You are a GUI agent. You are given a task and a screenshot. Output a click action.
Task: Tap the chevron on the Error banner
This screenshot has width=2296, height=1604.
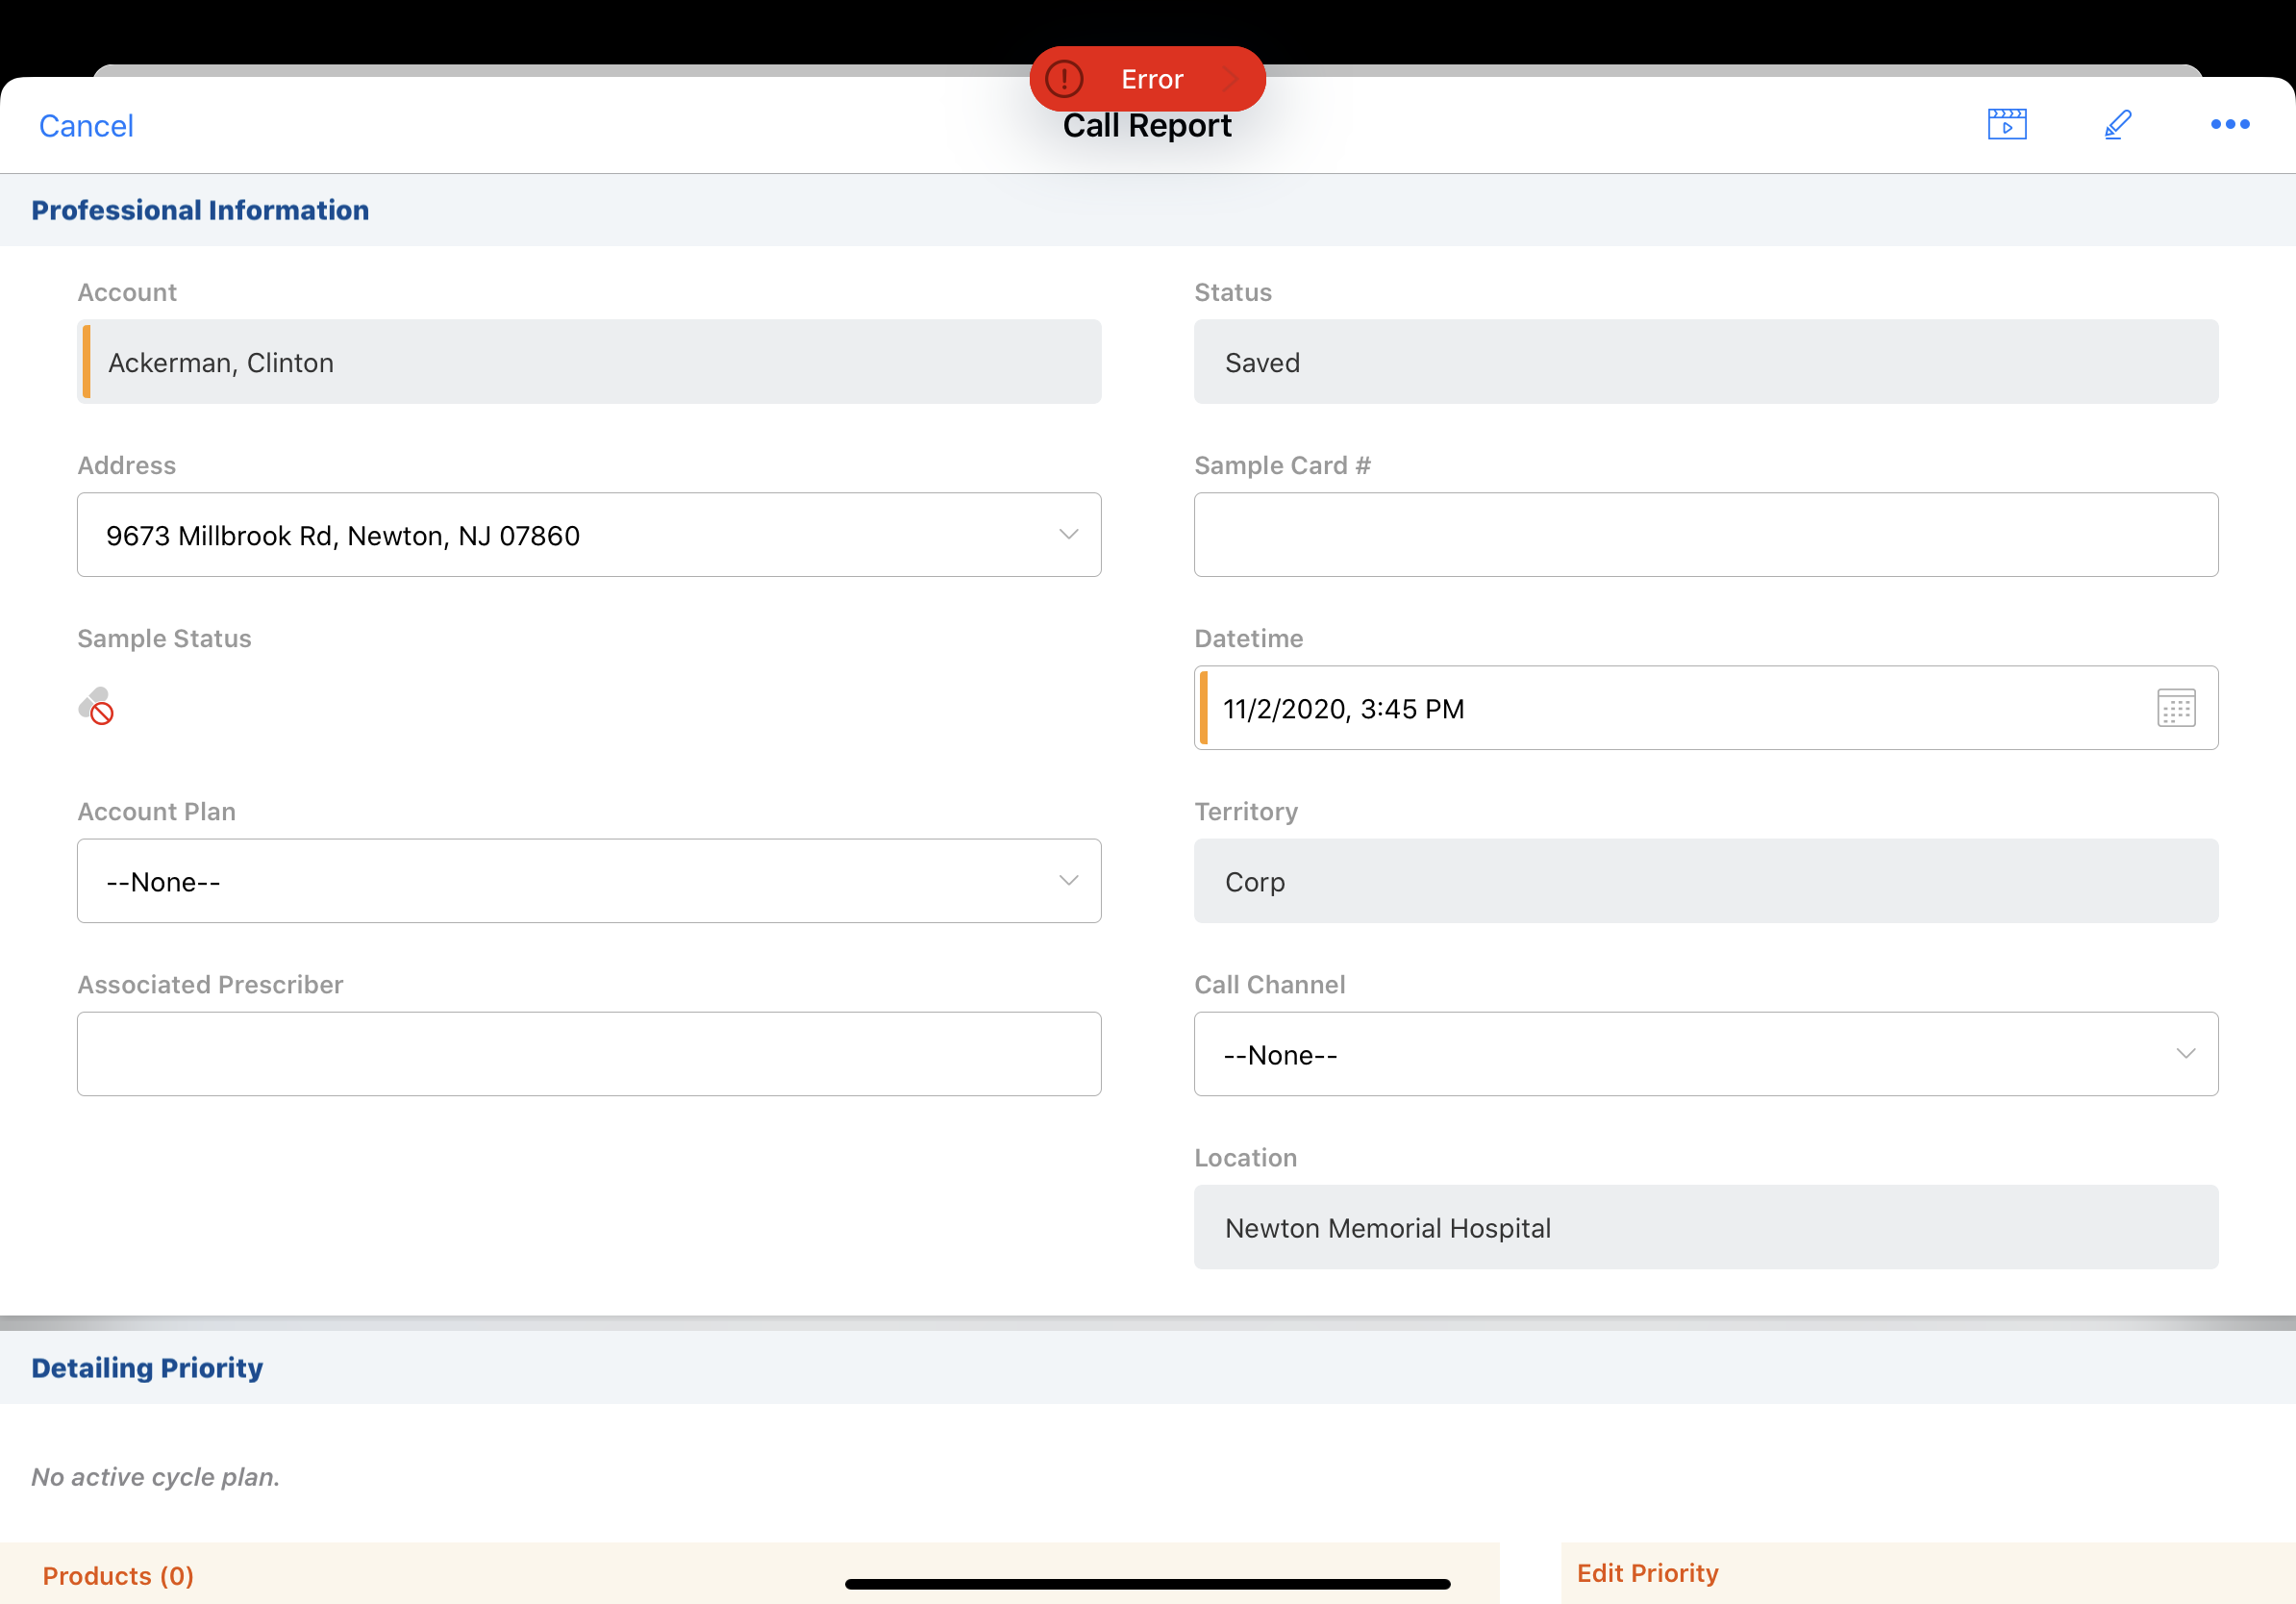(1232, 79)
